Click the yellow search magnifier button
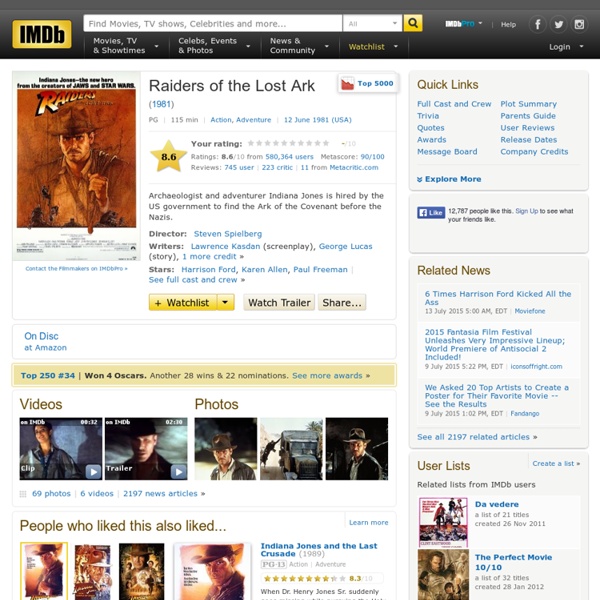This screenshot has width=600, height=600. point(413,23)
